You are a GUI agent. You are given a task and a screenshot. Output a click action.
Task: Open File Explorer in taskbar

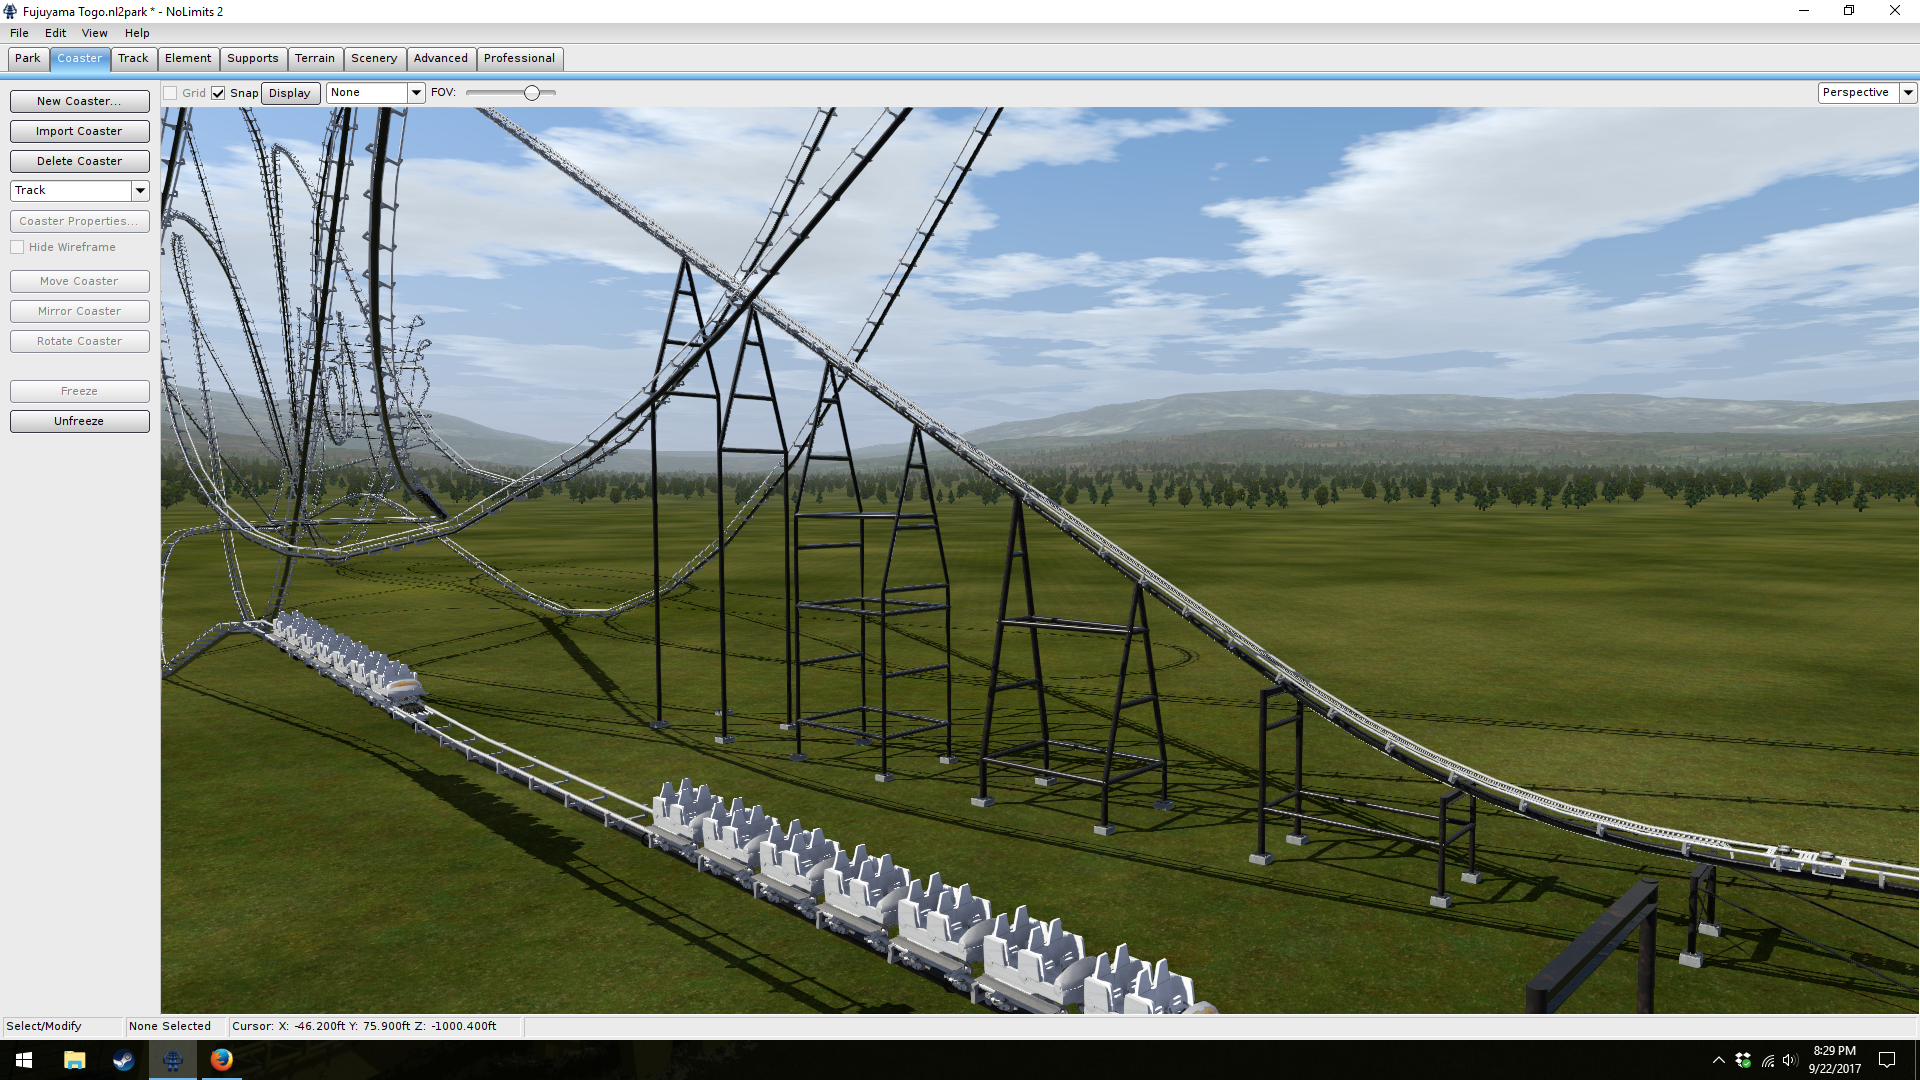(74, 1060)
